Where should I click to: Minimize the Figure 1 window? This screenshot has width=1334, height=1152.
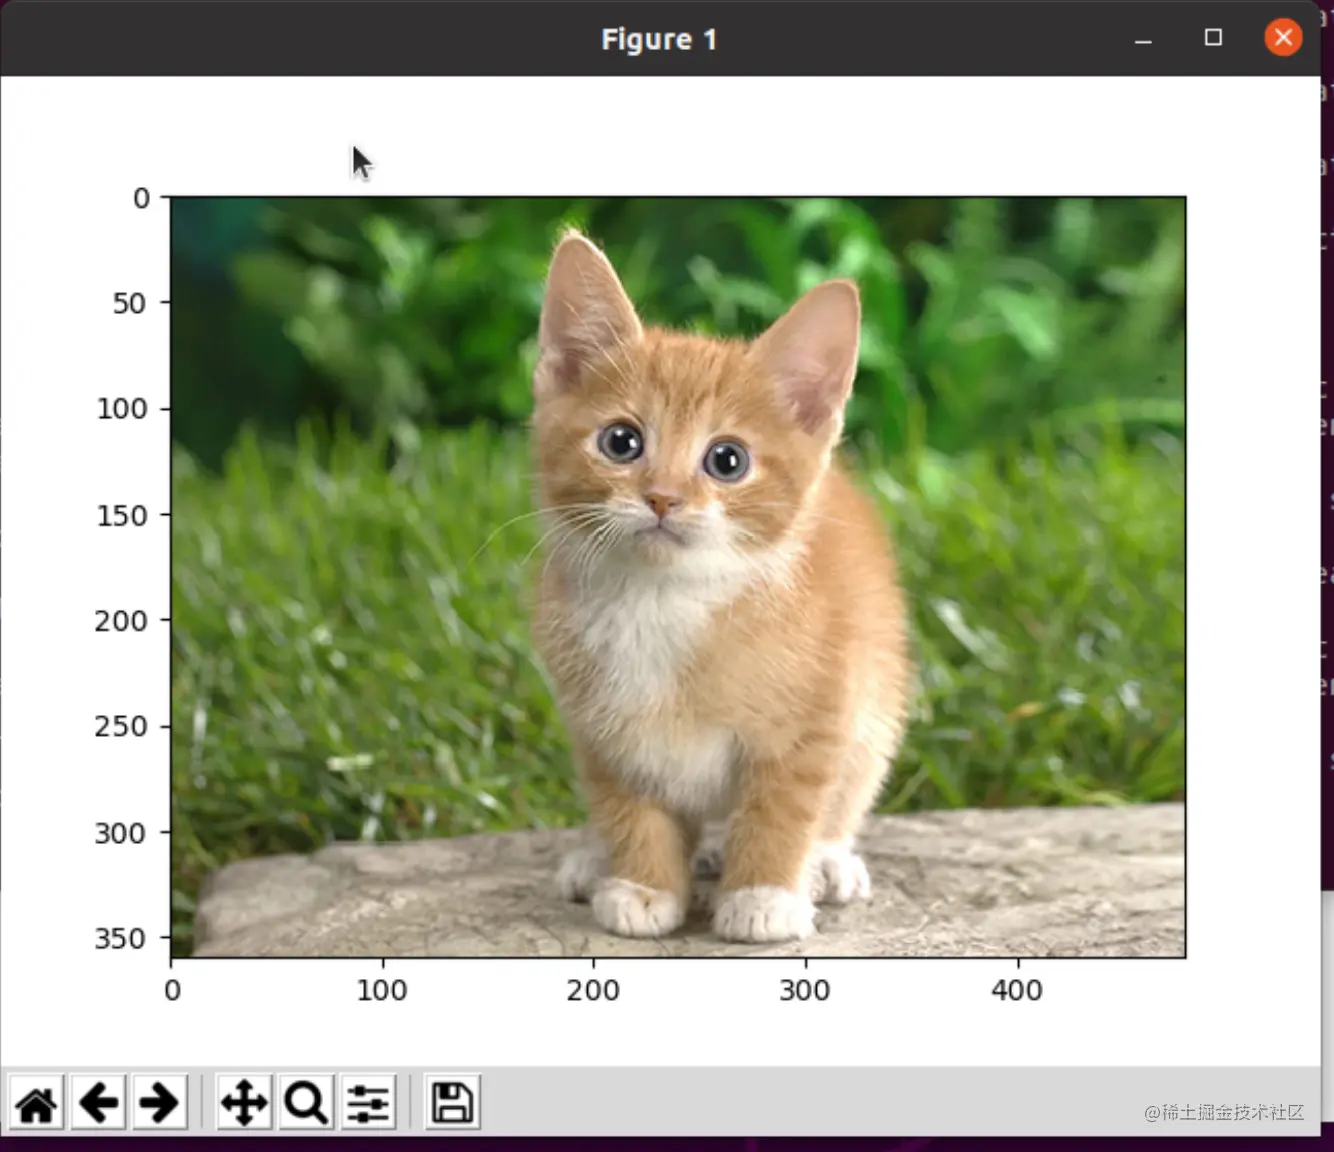[1143, 39]
